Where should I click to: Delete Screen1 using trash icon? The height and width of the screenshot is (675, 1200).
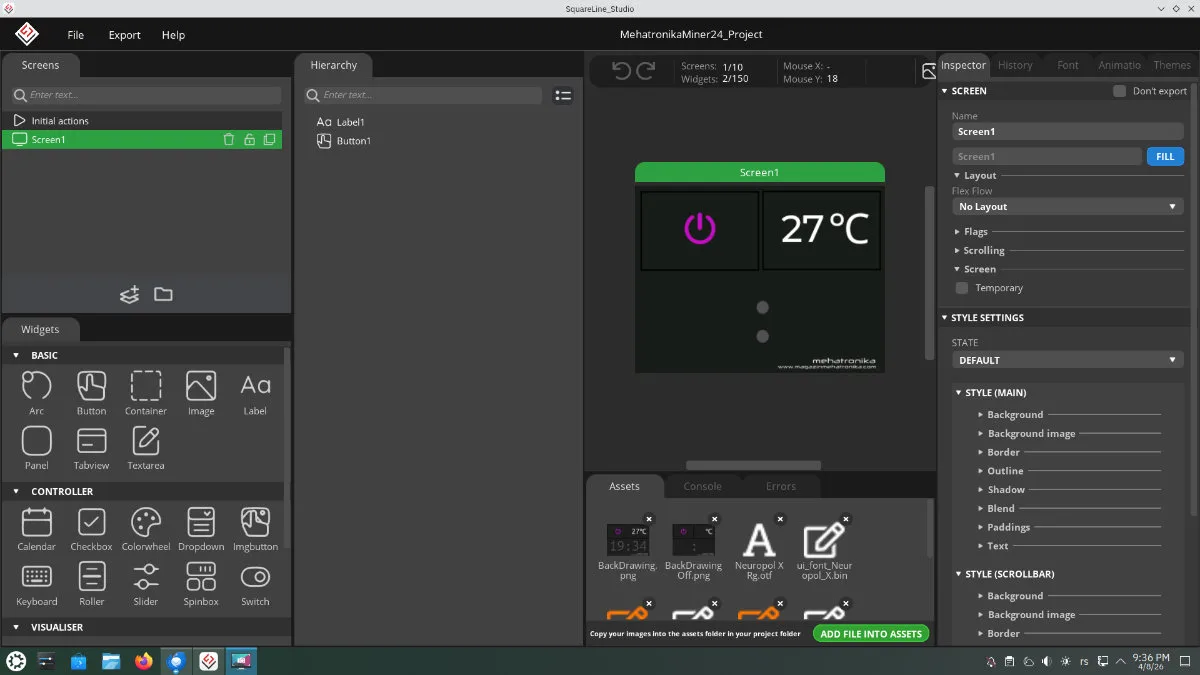pos(229,140)
